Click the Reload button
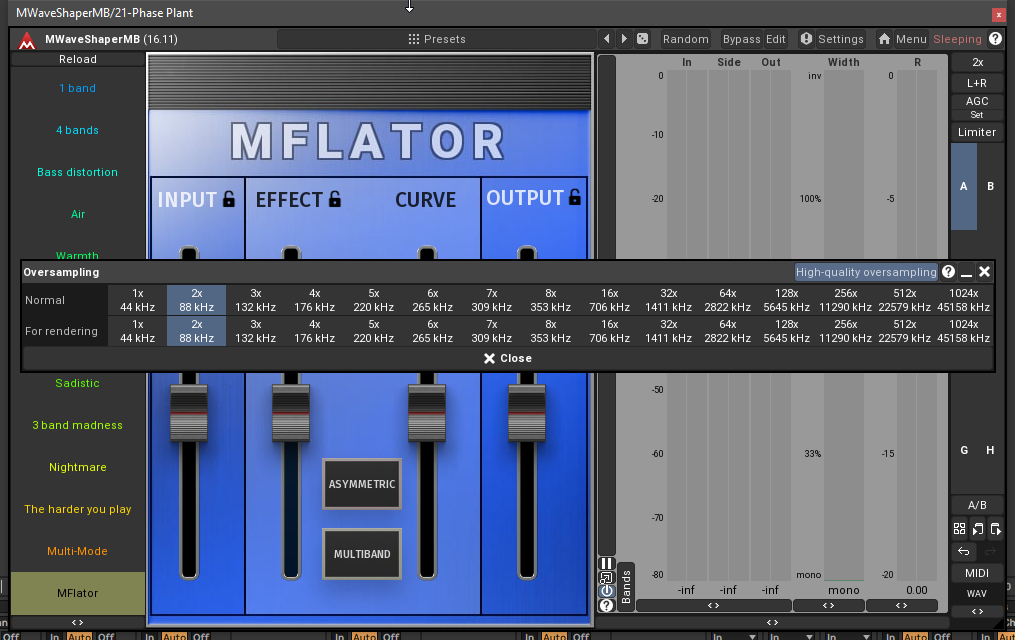The height and width of the screenshot is (640, 1015). click(x=78, y=59)
